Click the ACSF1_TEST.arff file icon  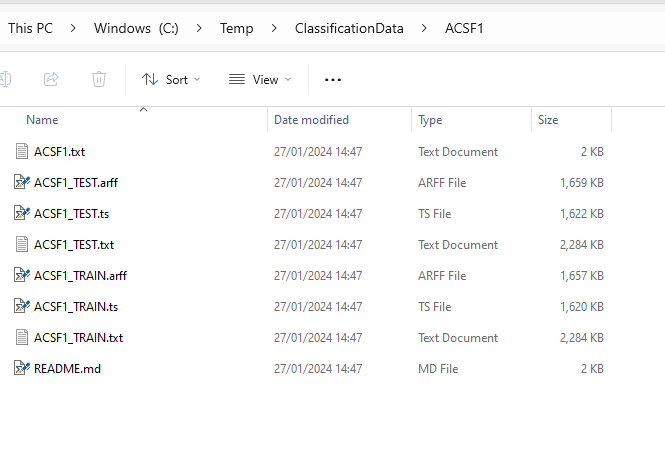pyautogui.click(x=22, y=183)
